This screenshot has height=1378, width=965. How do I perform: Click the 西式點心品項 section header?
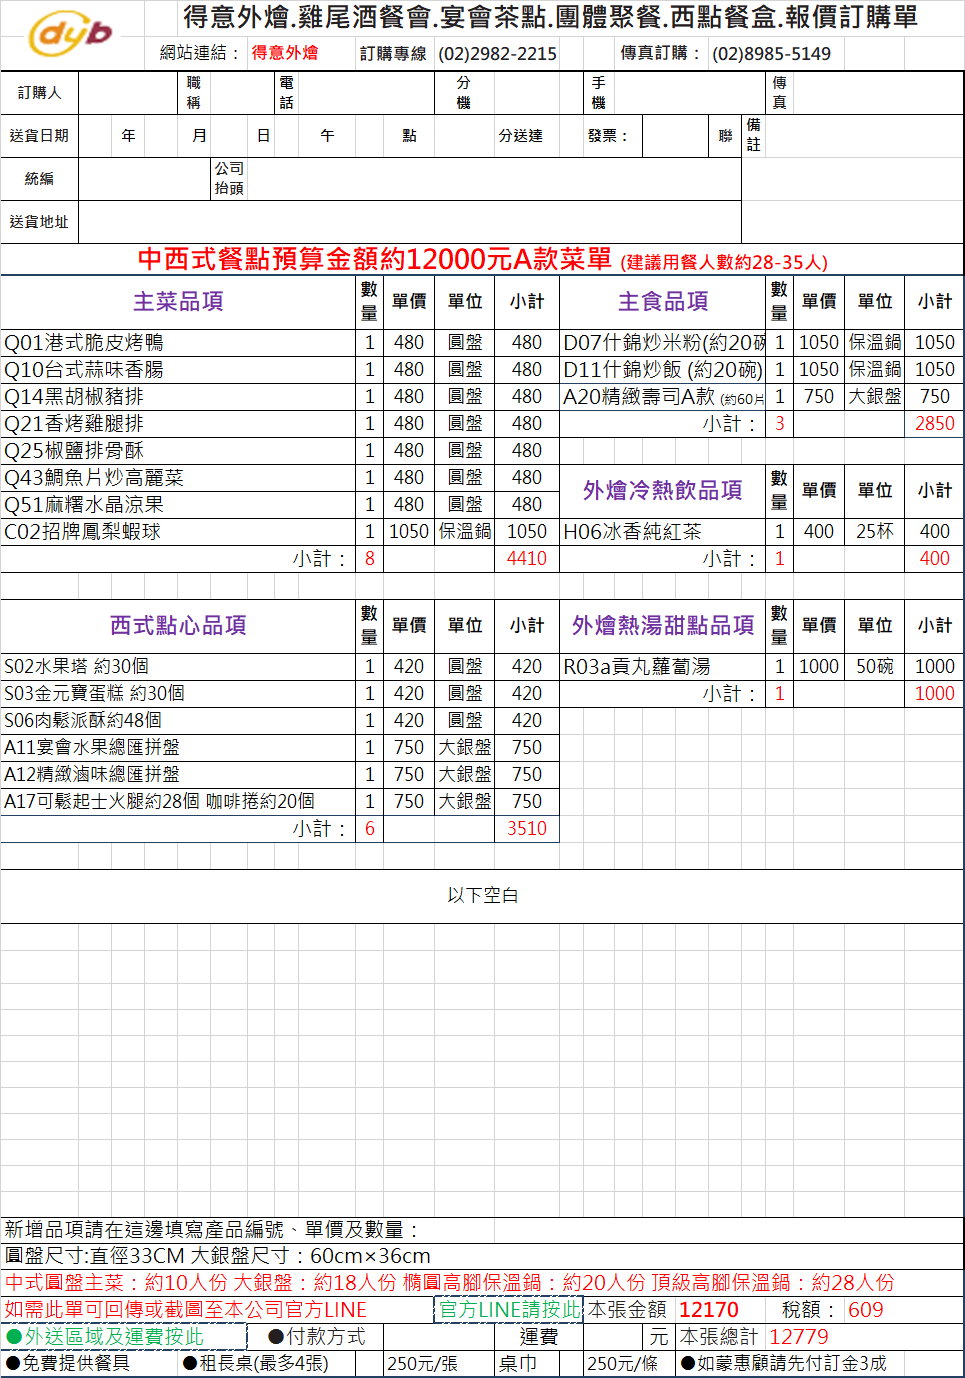pos(179,626)
